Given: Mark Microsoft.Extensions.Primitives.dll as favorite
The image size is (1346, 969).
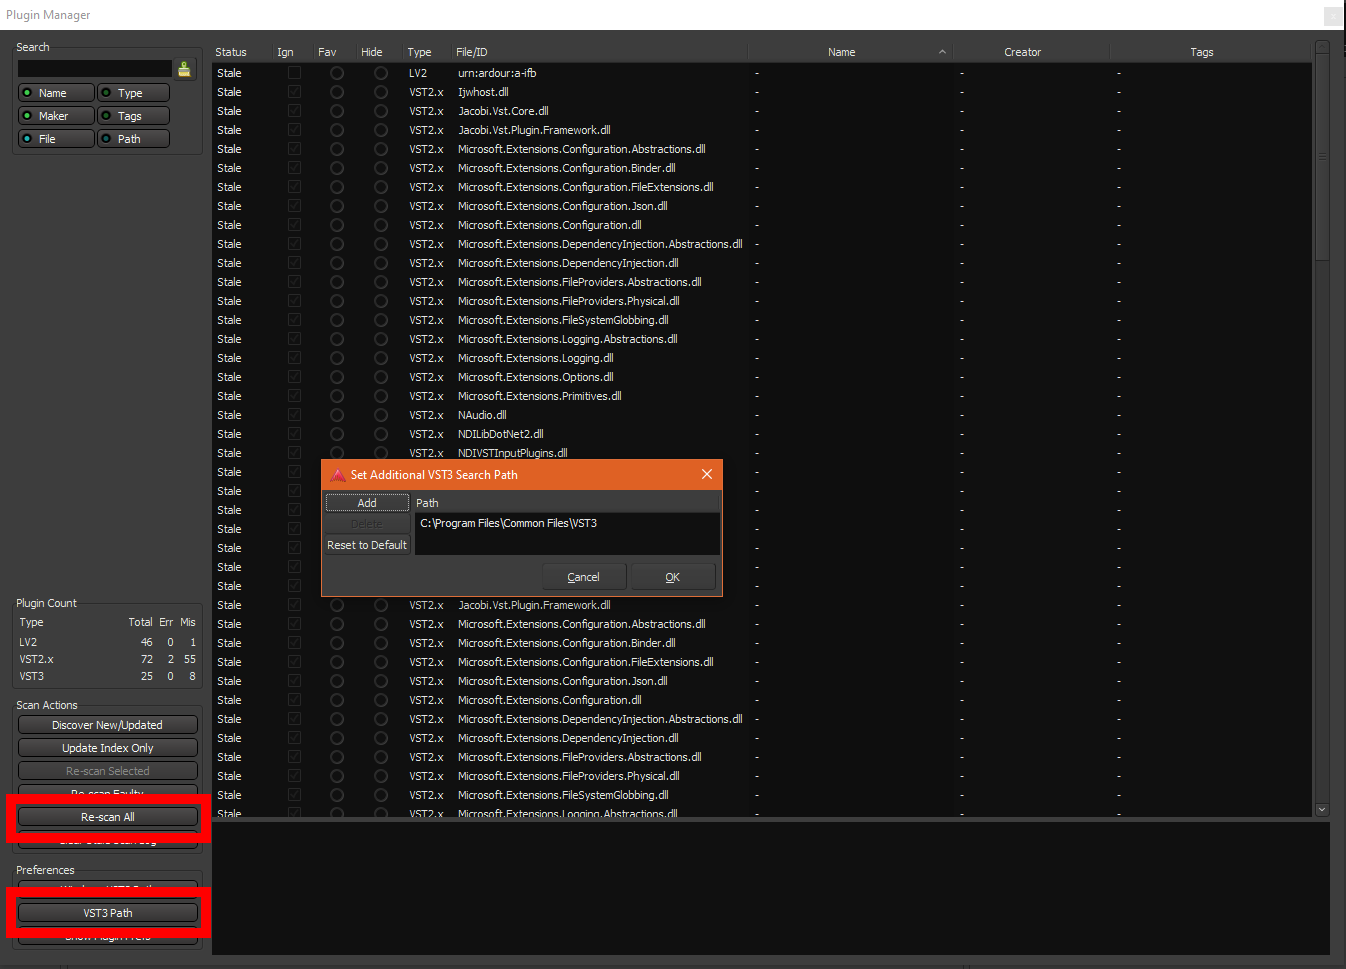Looking at the screenshot, I should (x=337, y=396).
